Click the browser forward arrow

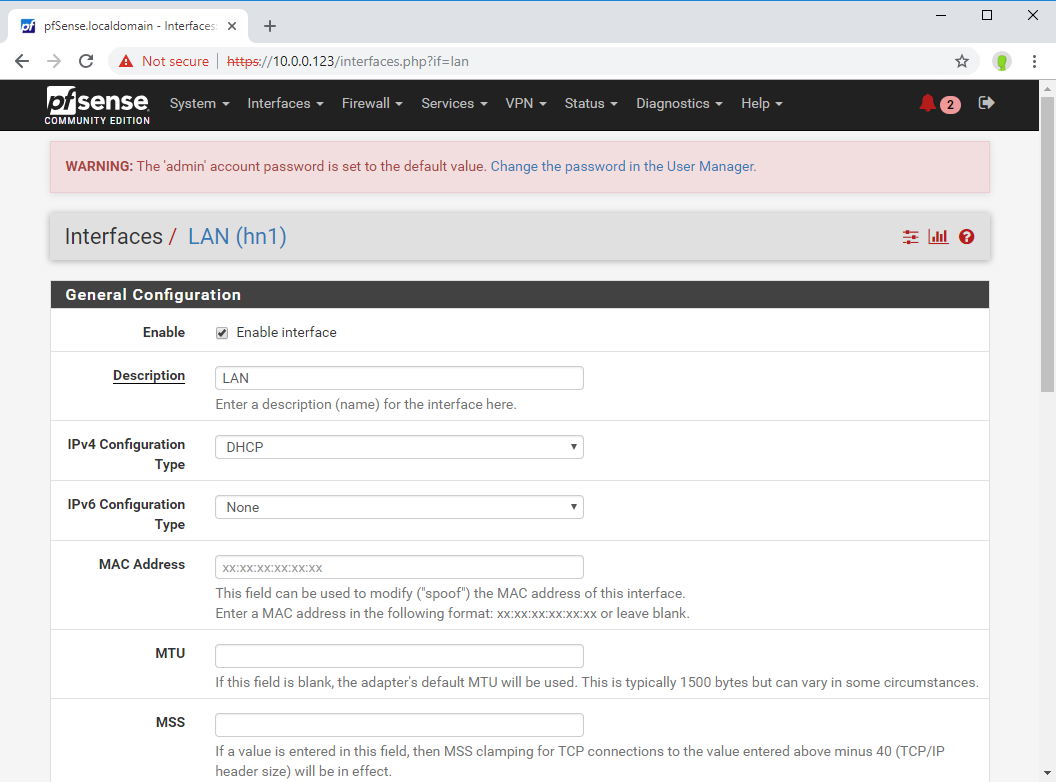tap(54, 61)
